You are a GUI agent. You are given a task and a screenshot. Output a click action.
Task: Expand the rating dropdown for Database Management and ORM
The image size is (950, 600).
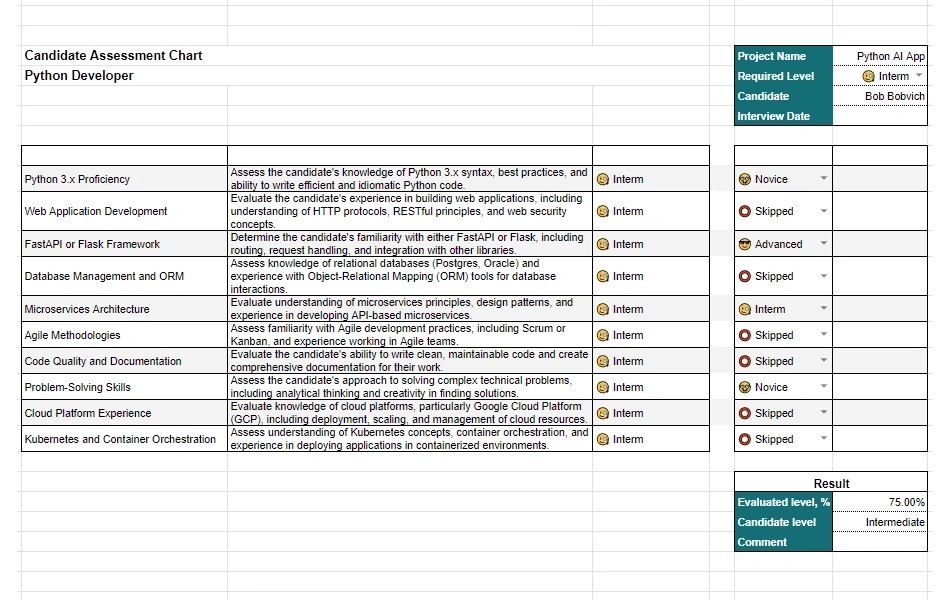point(824,276)
